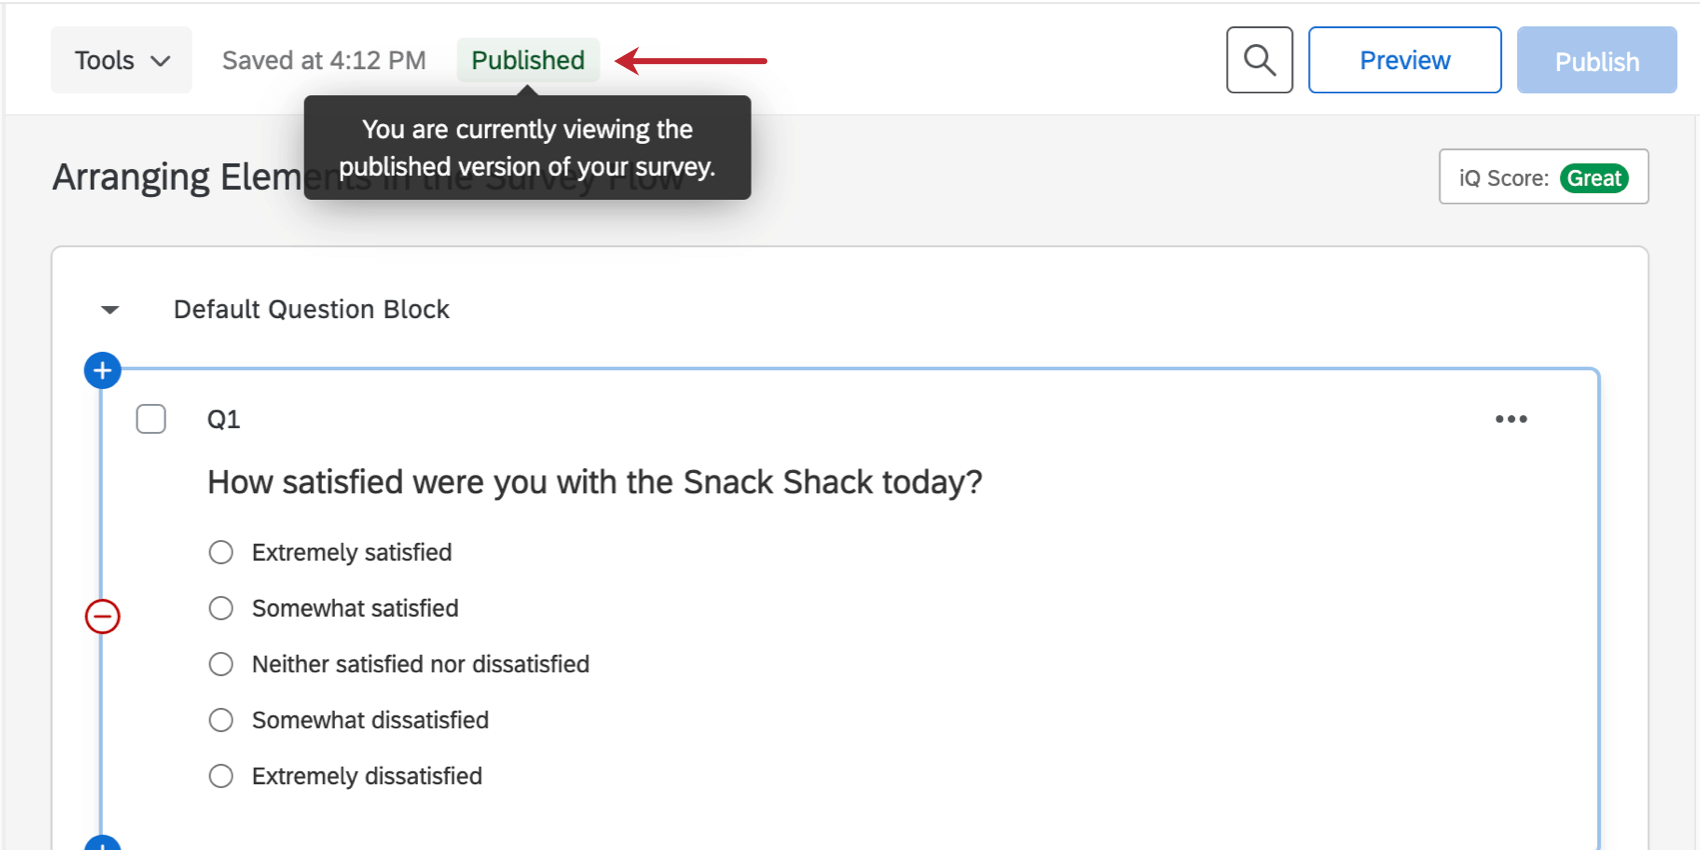This screenshot has height=850, width=1700.
Task: Add a question below Q1
Action: pyautogui.click(x=101, y=845)
